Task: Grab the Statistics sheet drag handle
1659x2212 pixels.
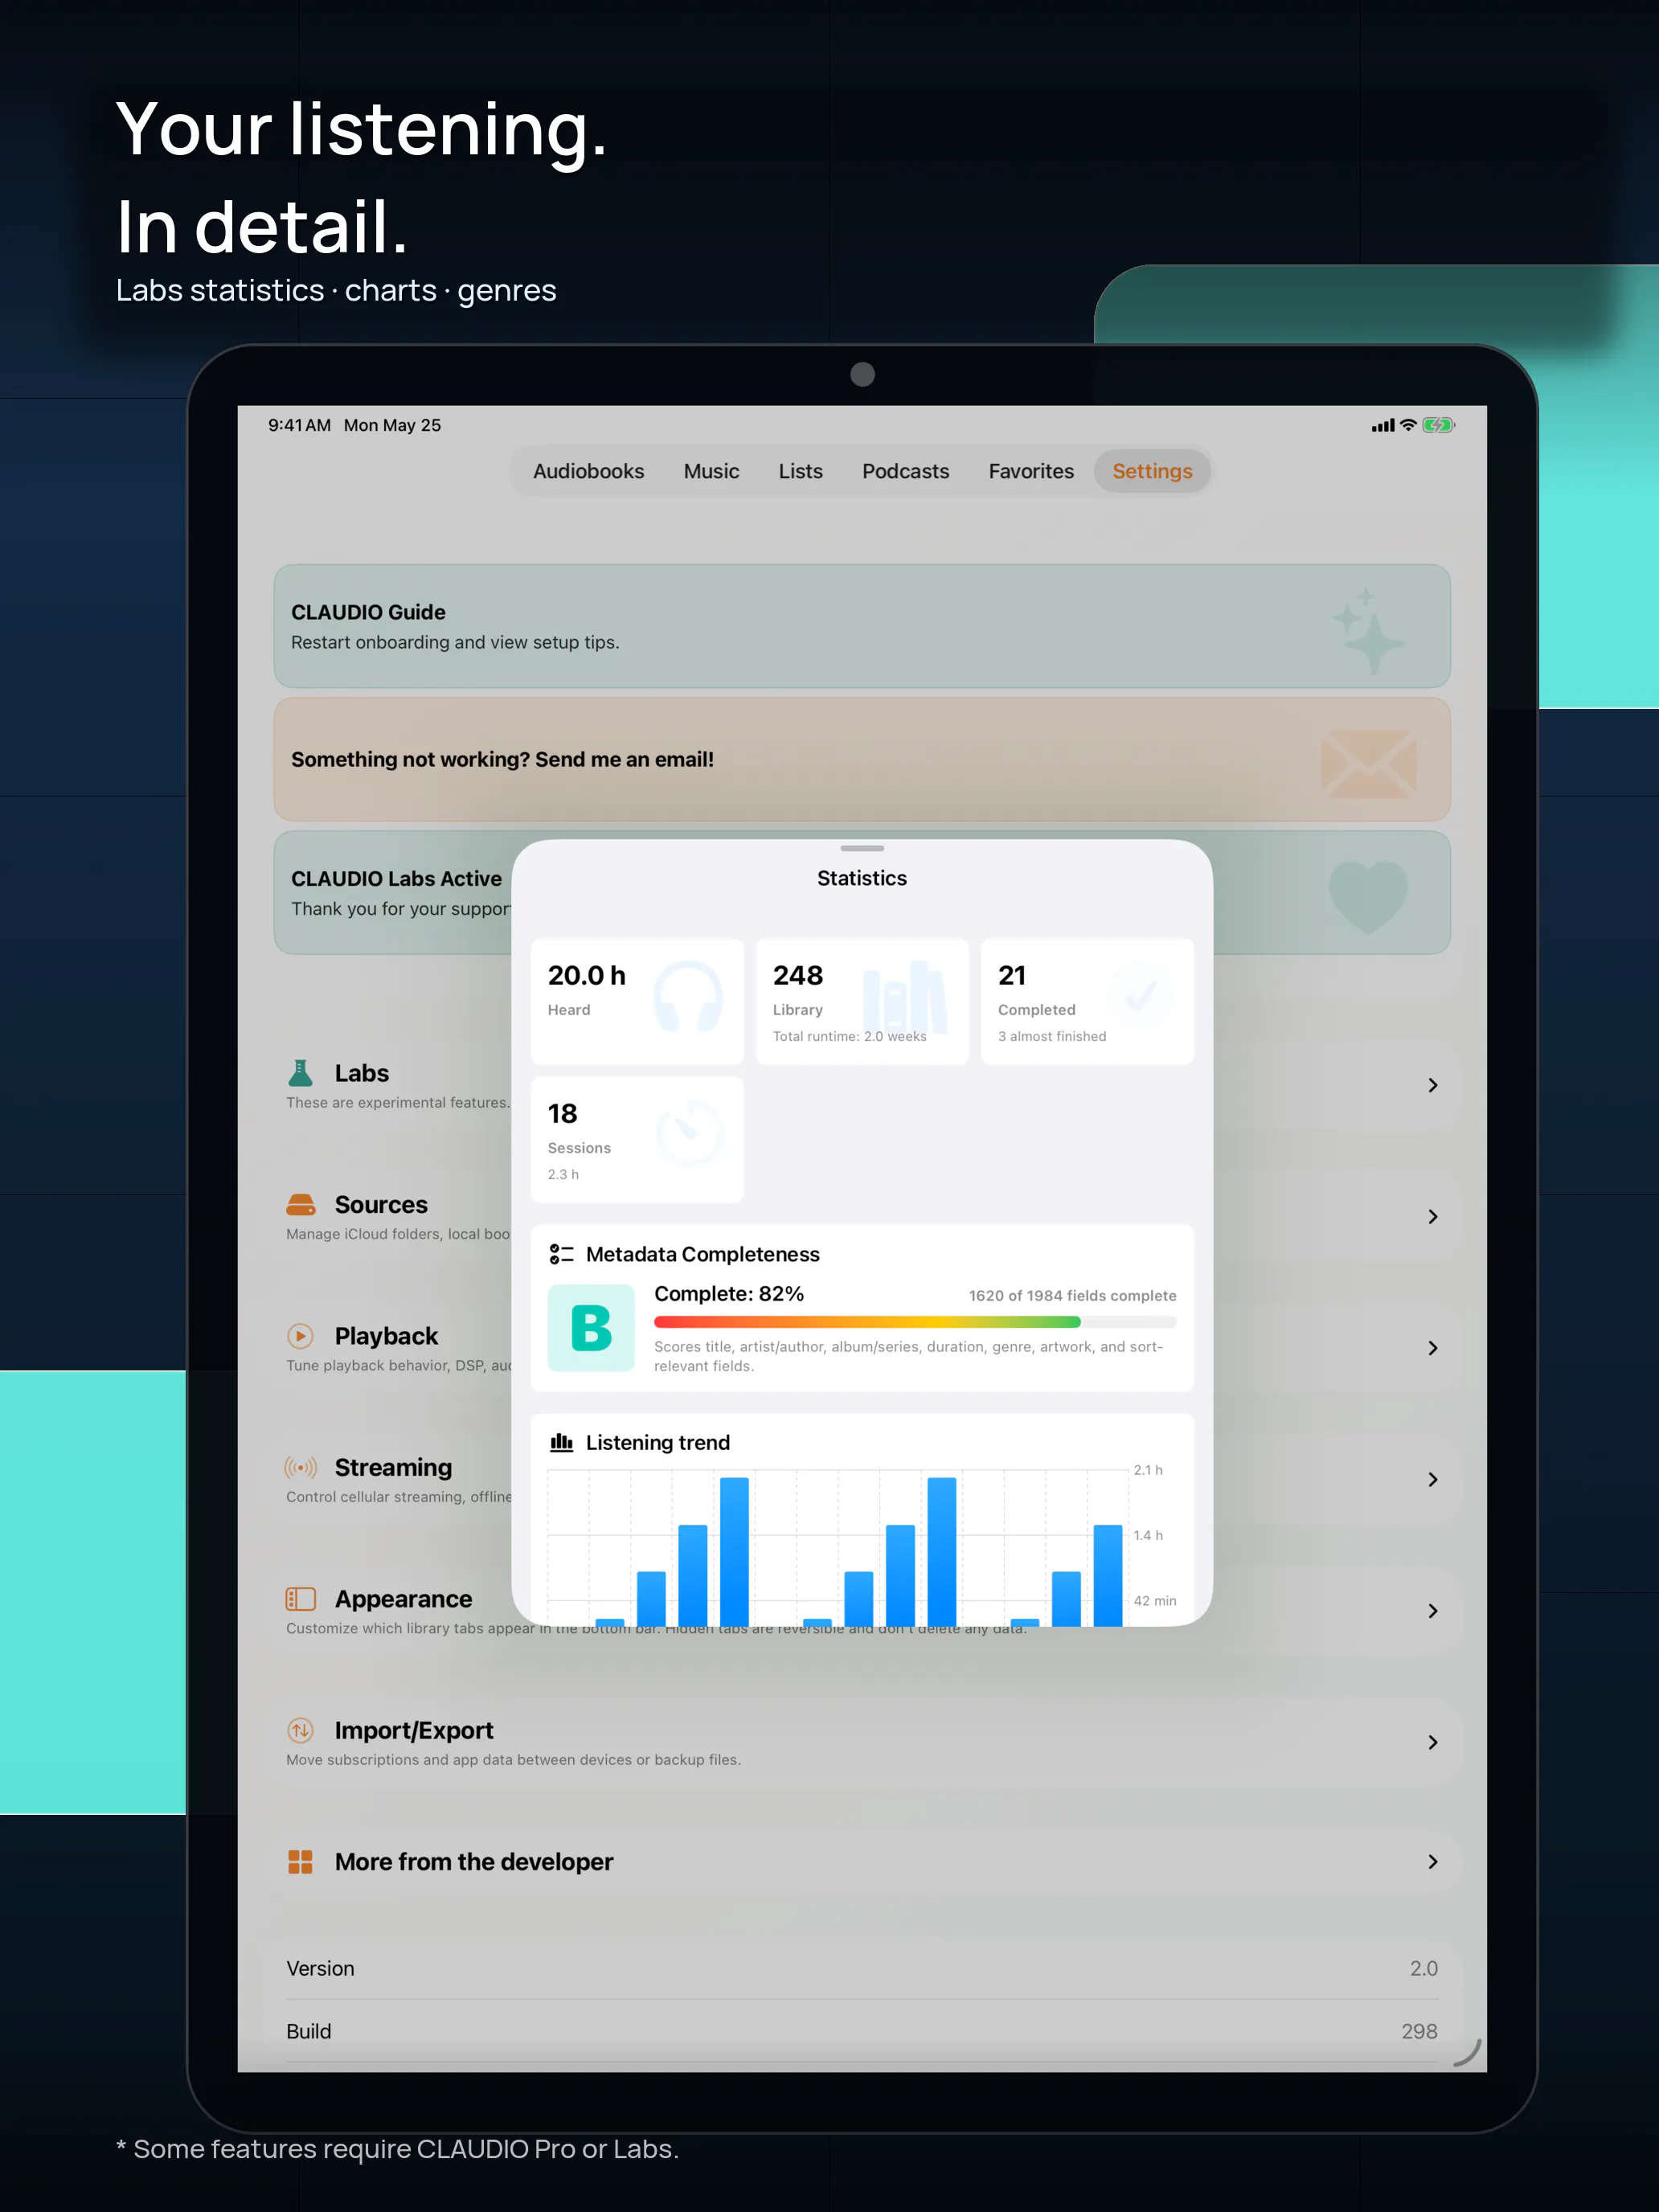Action: pyautogui.click(x=862, y=848)
